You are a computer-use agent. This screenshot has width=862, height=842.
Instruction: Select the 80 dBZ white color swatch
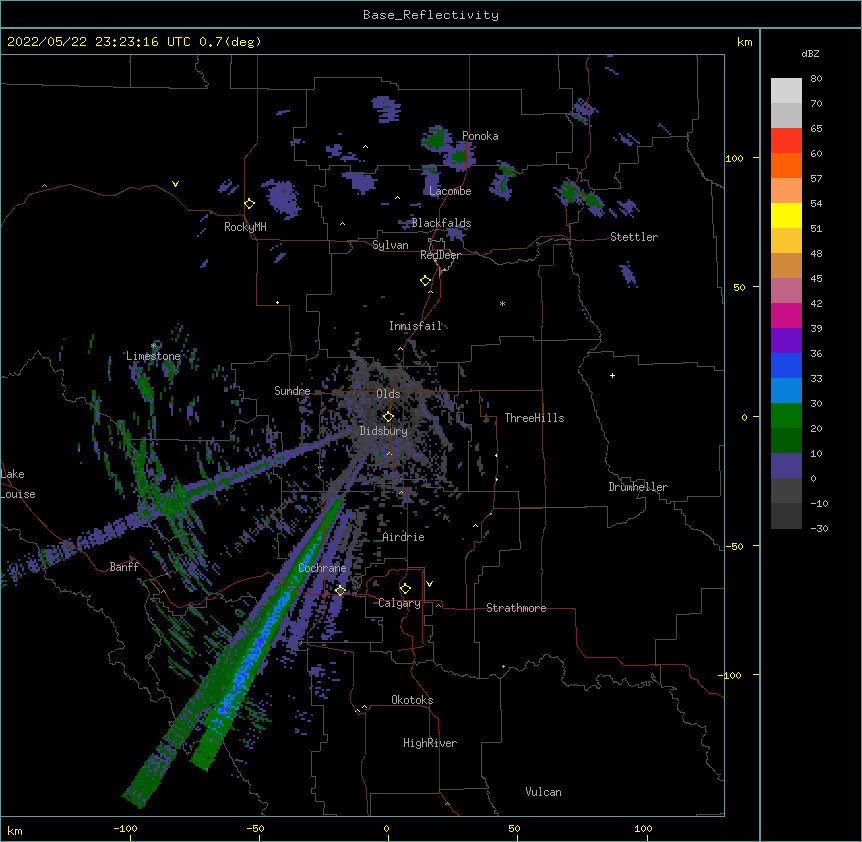786,91
